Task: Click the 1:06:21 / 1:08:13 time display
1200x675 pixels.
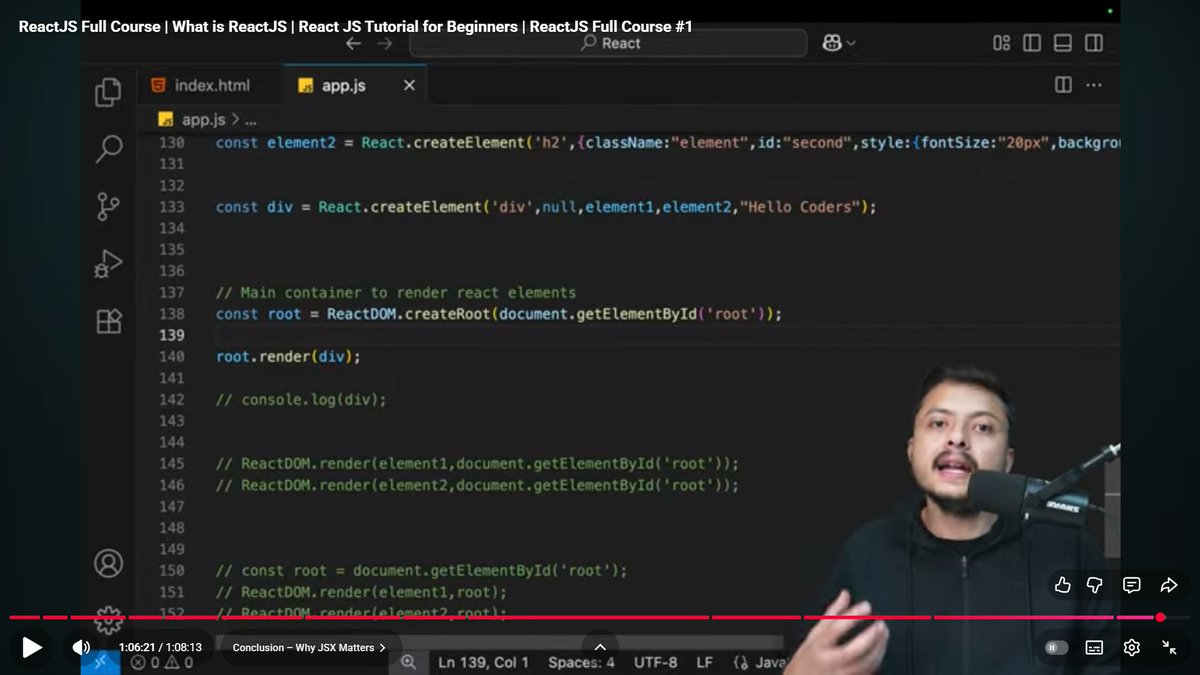Action: (x=160, y=647)
